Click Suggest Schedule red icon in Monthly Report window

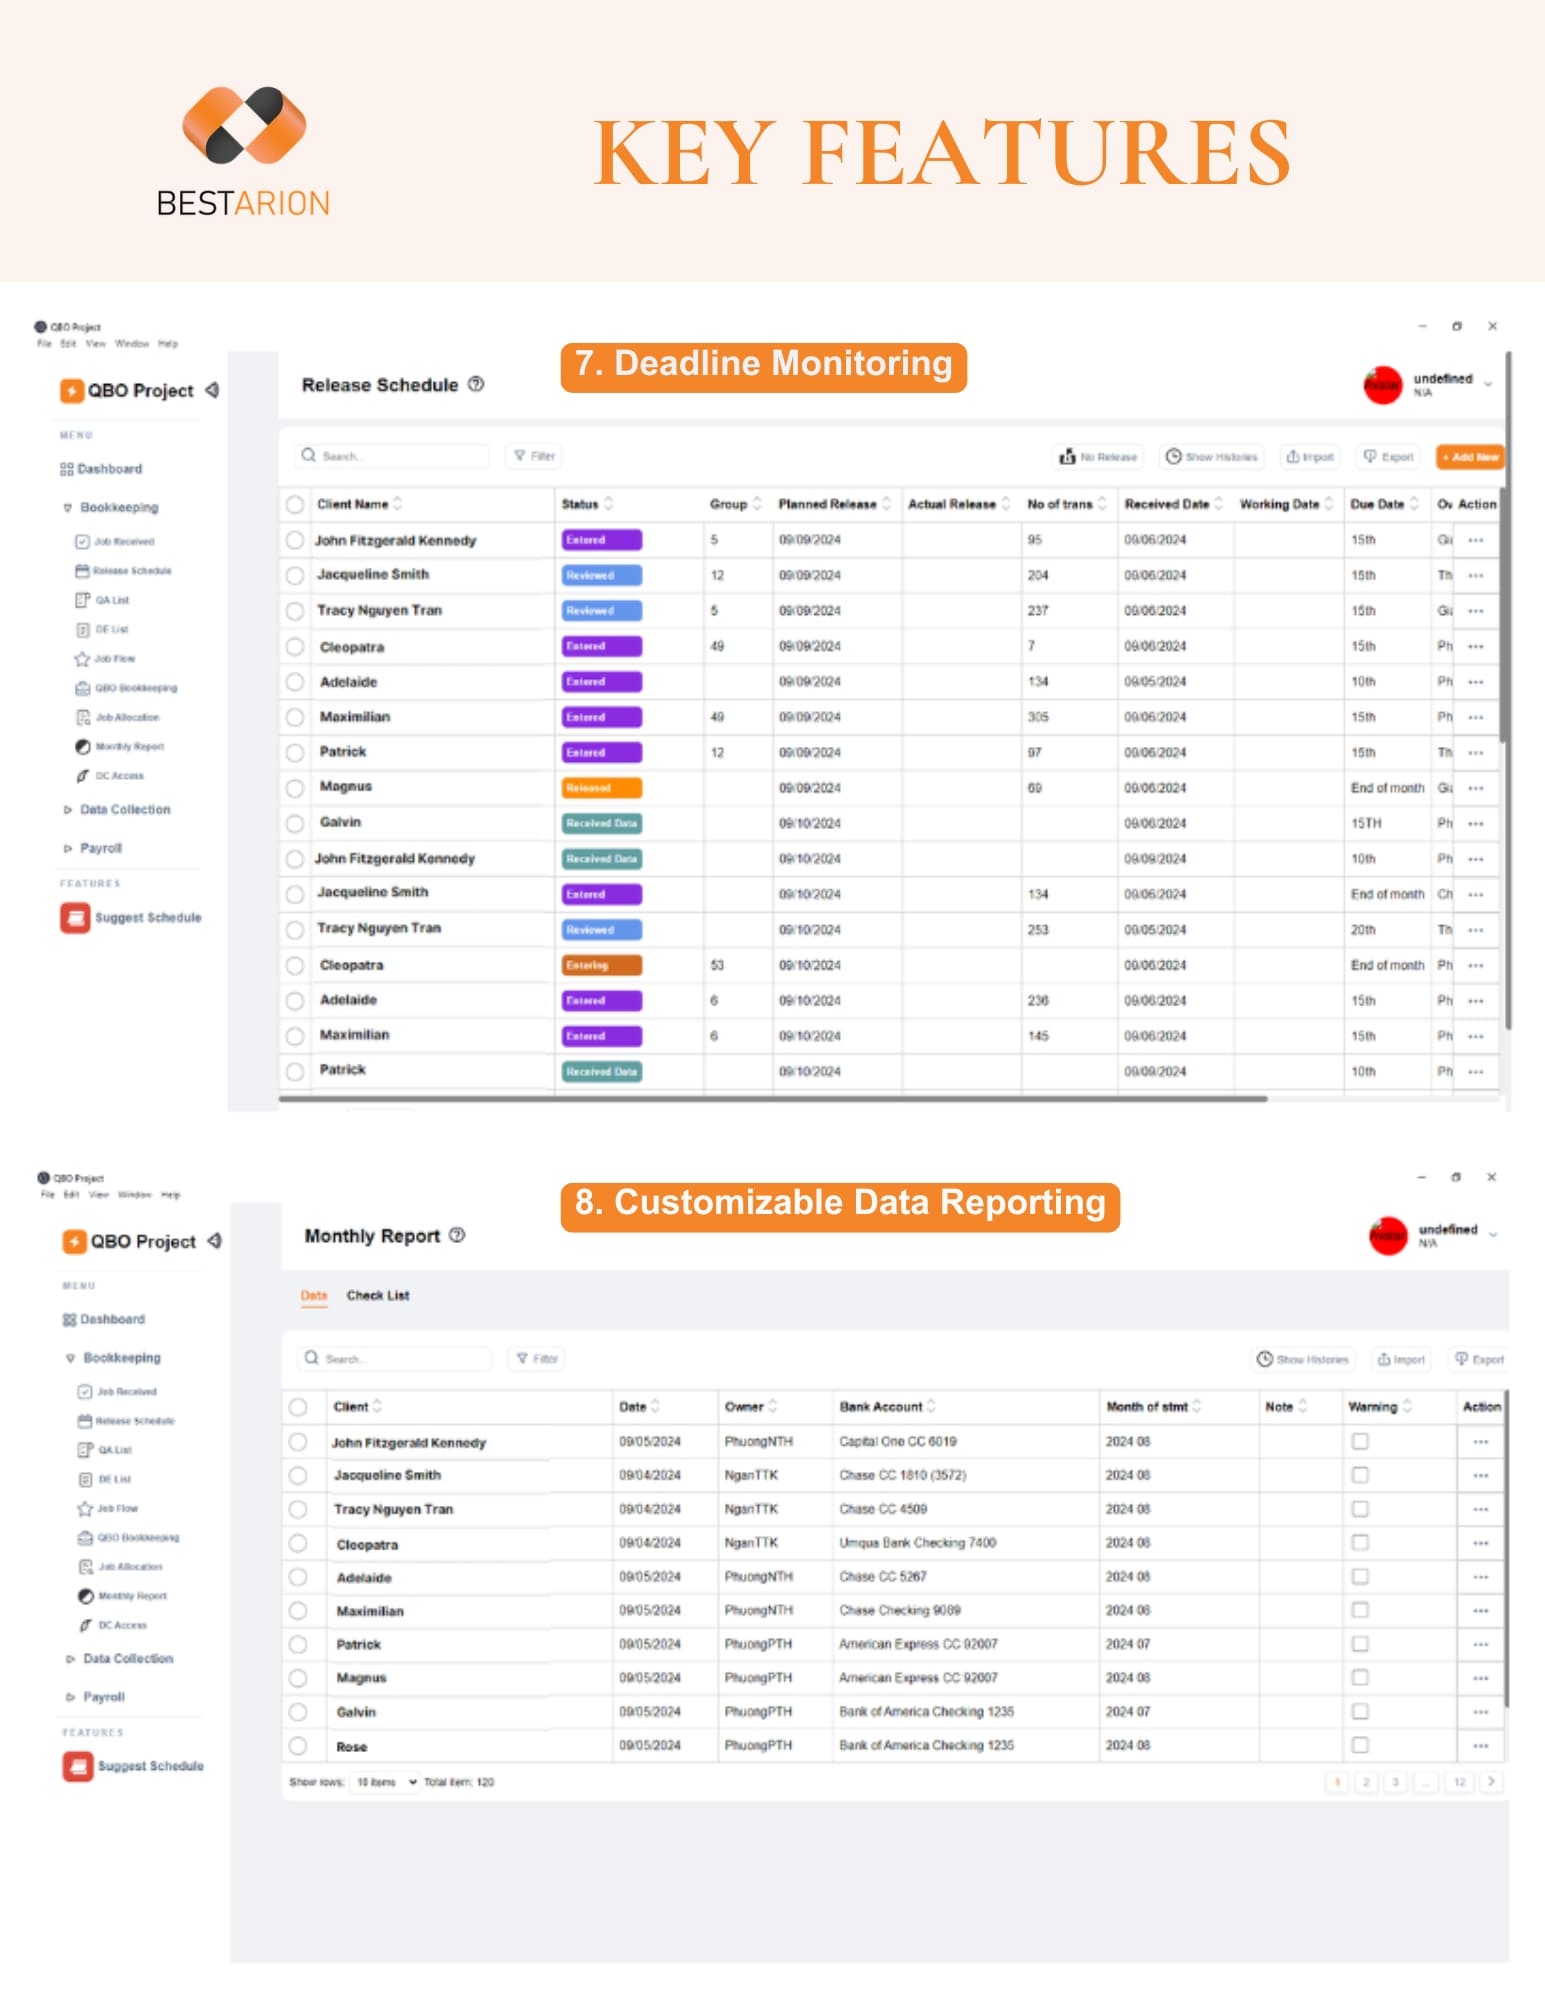[x=78, y=1766]
